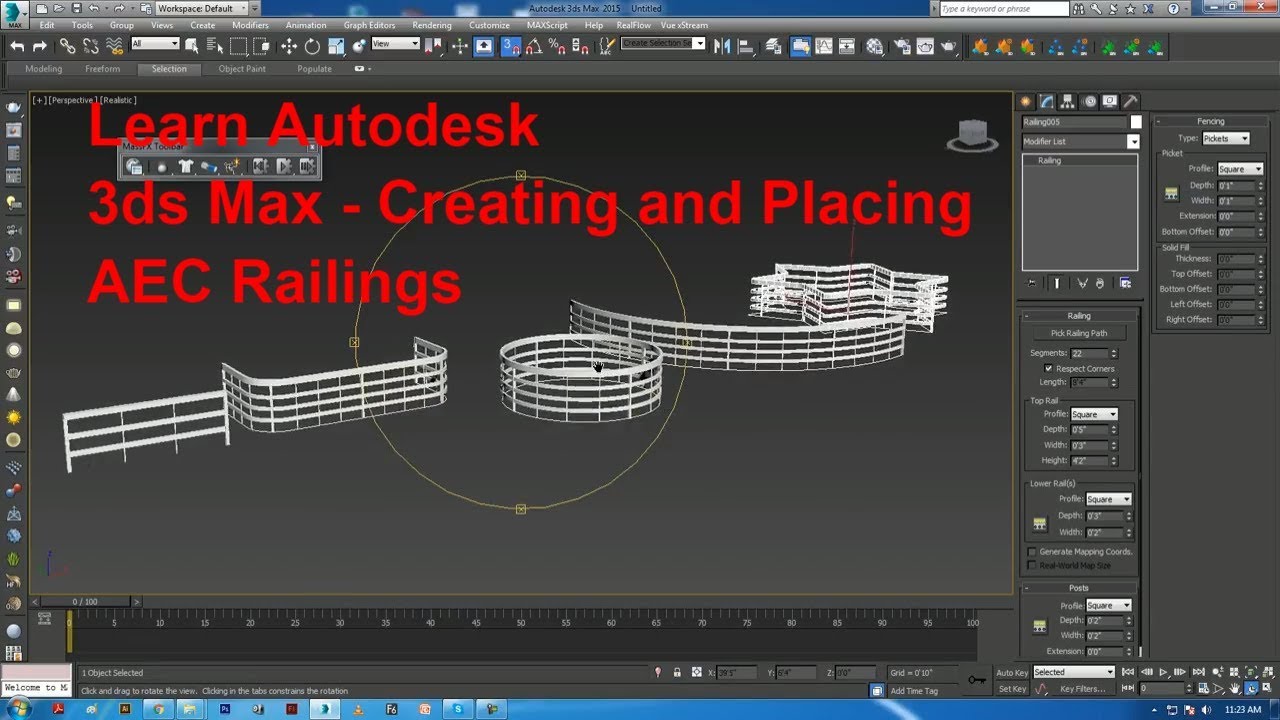Open the Rendering menu
The height and width of the screenshot is (720, 1280).
[x=431, y=25]
